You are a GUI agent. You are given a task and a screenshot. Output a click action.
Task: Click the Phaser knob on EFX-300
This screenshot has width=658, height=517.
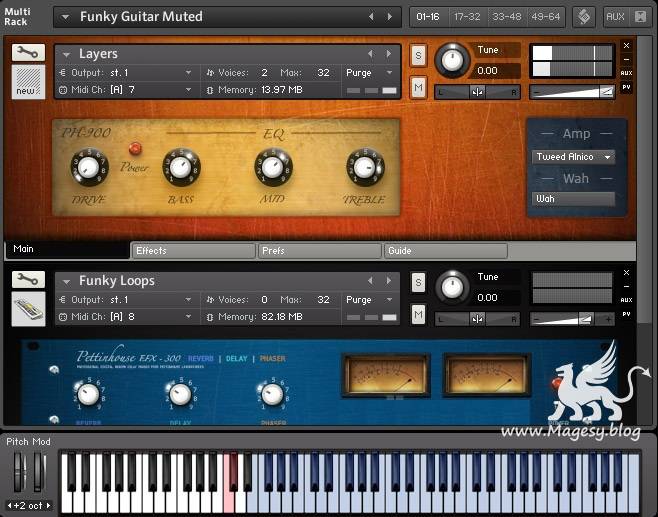click(272, 394)
